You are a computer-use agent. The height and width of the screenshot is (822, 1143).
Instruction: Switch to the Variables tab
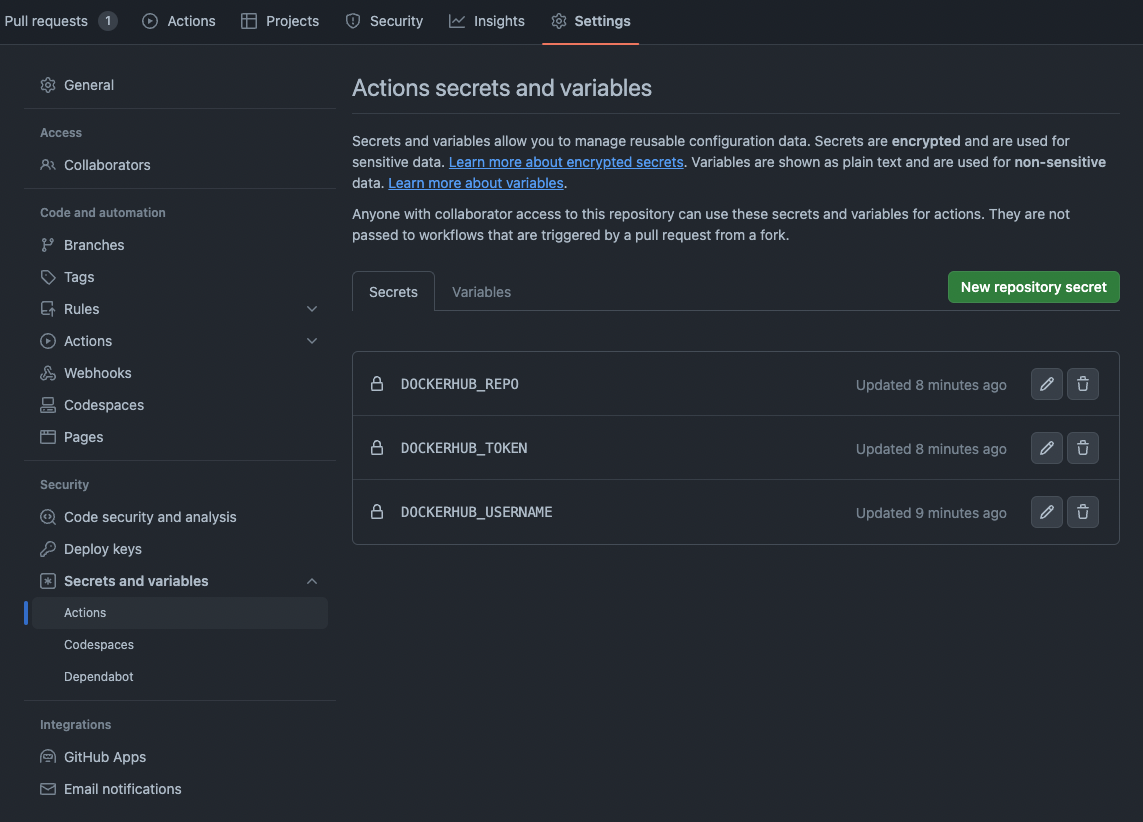[x=481, y=291]
